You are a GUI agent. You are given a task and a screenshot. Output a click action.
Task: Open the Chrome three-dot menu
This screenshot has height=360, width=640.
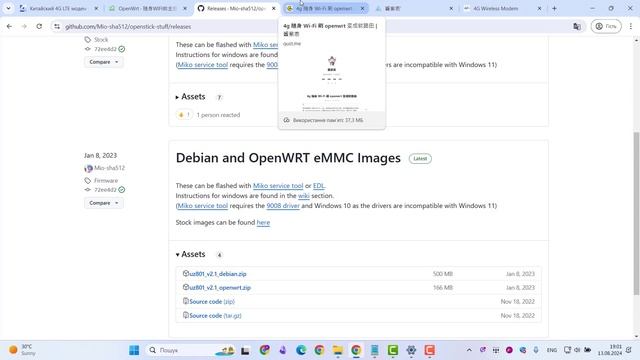[631, 27]
